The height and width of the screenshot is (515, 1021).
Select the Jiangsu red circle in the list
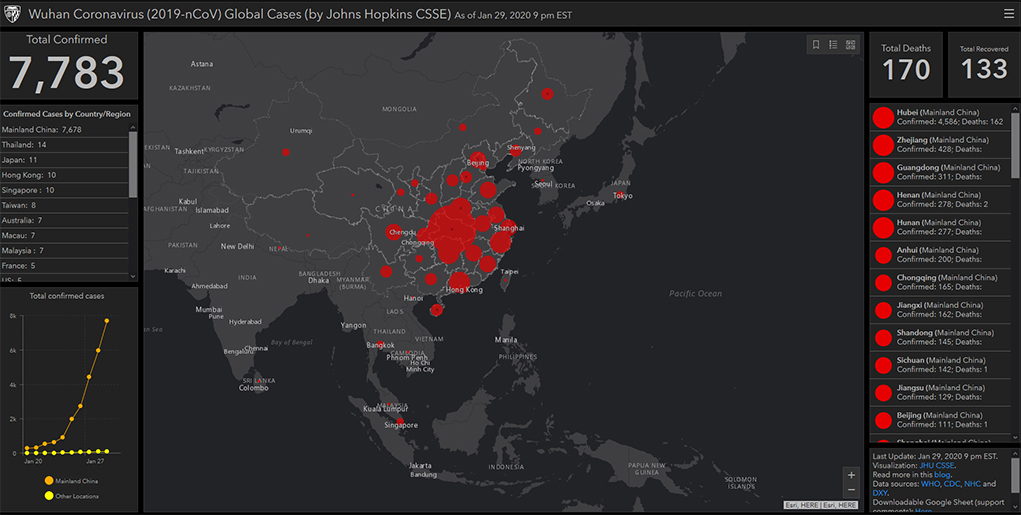click(x=883, y=393)
